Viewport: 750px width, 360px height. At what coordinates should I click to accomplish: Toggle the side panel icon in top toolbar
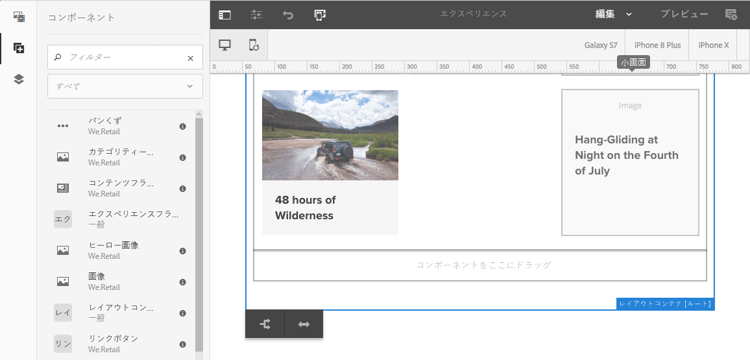(225, 15)
